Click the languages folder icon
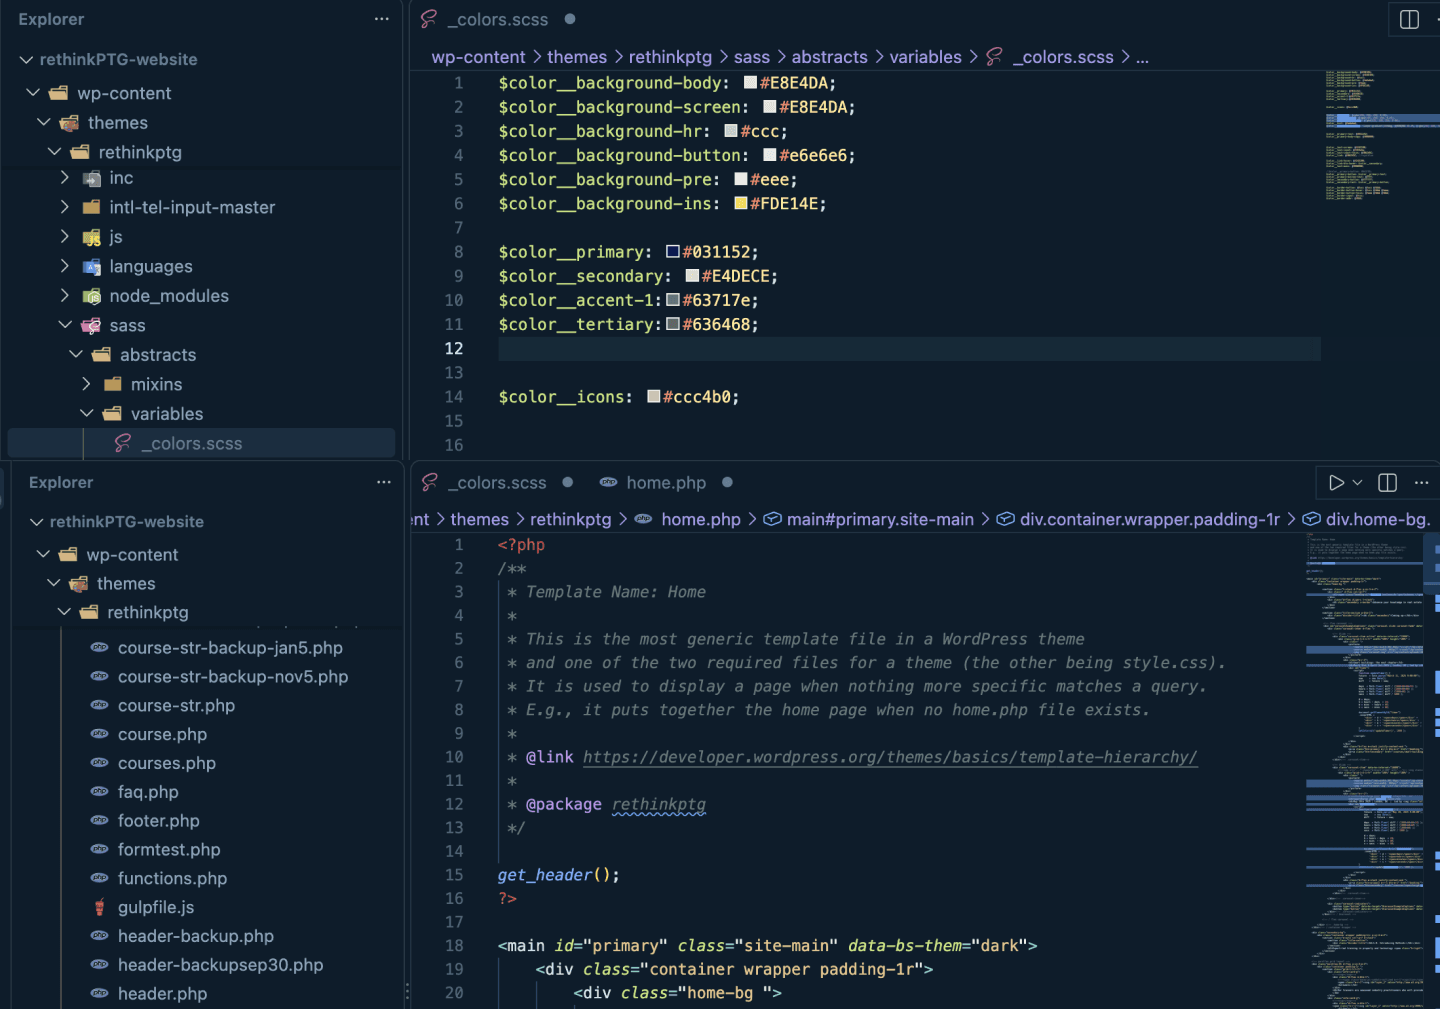1440x1009 pixels. tap(91, 267)
